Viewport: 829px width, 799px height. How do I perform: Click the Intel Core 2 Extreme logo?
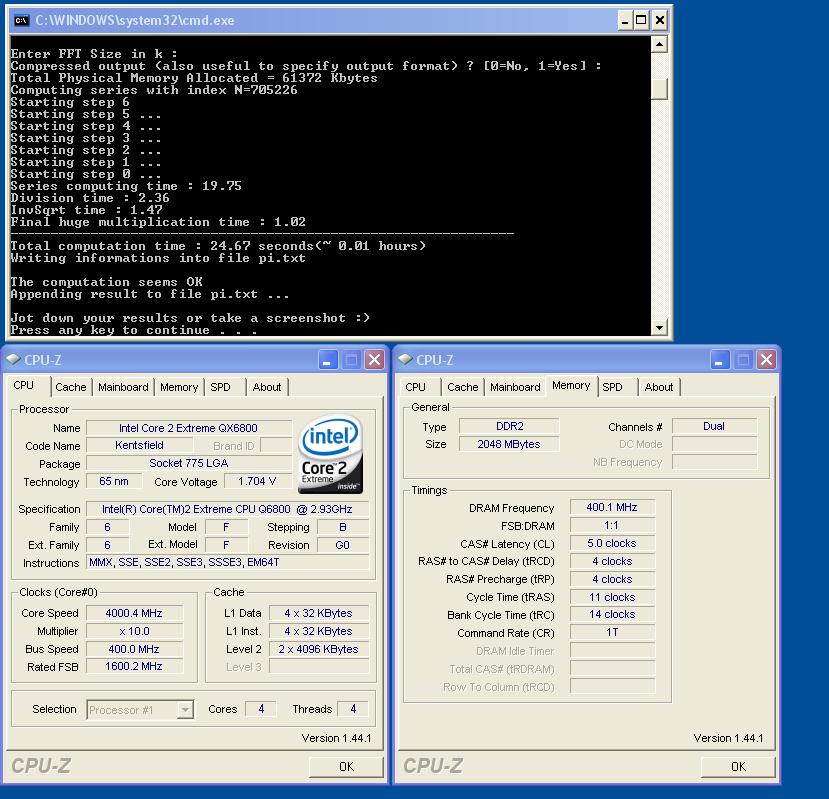pos(331,453)
